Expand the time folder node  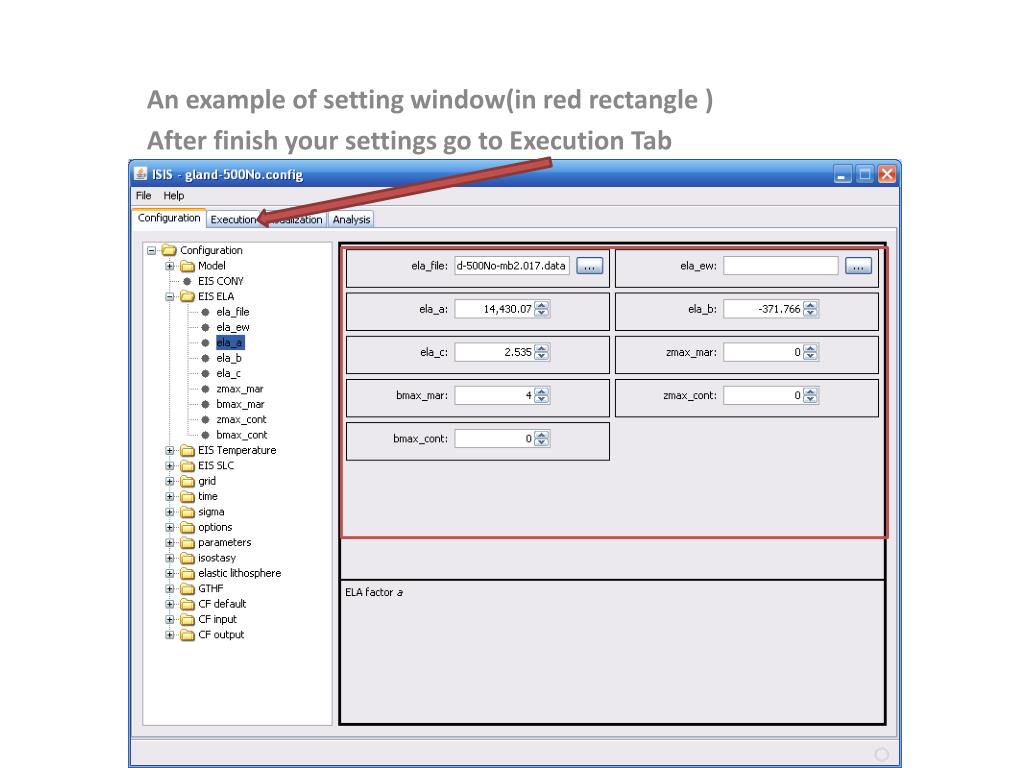[x=170, y=496]
